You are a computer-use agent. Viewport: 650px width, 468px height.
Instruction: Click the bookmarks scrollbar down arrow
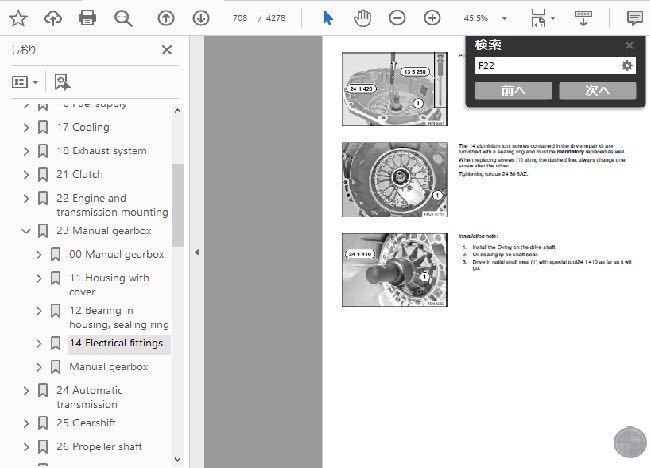pos(177,459)
